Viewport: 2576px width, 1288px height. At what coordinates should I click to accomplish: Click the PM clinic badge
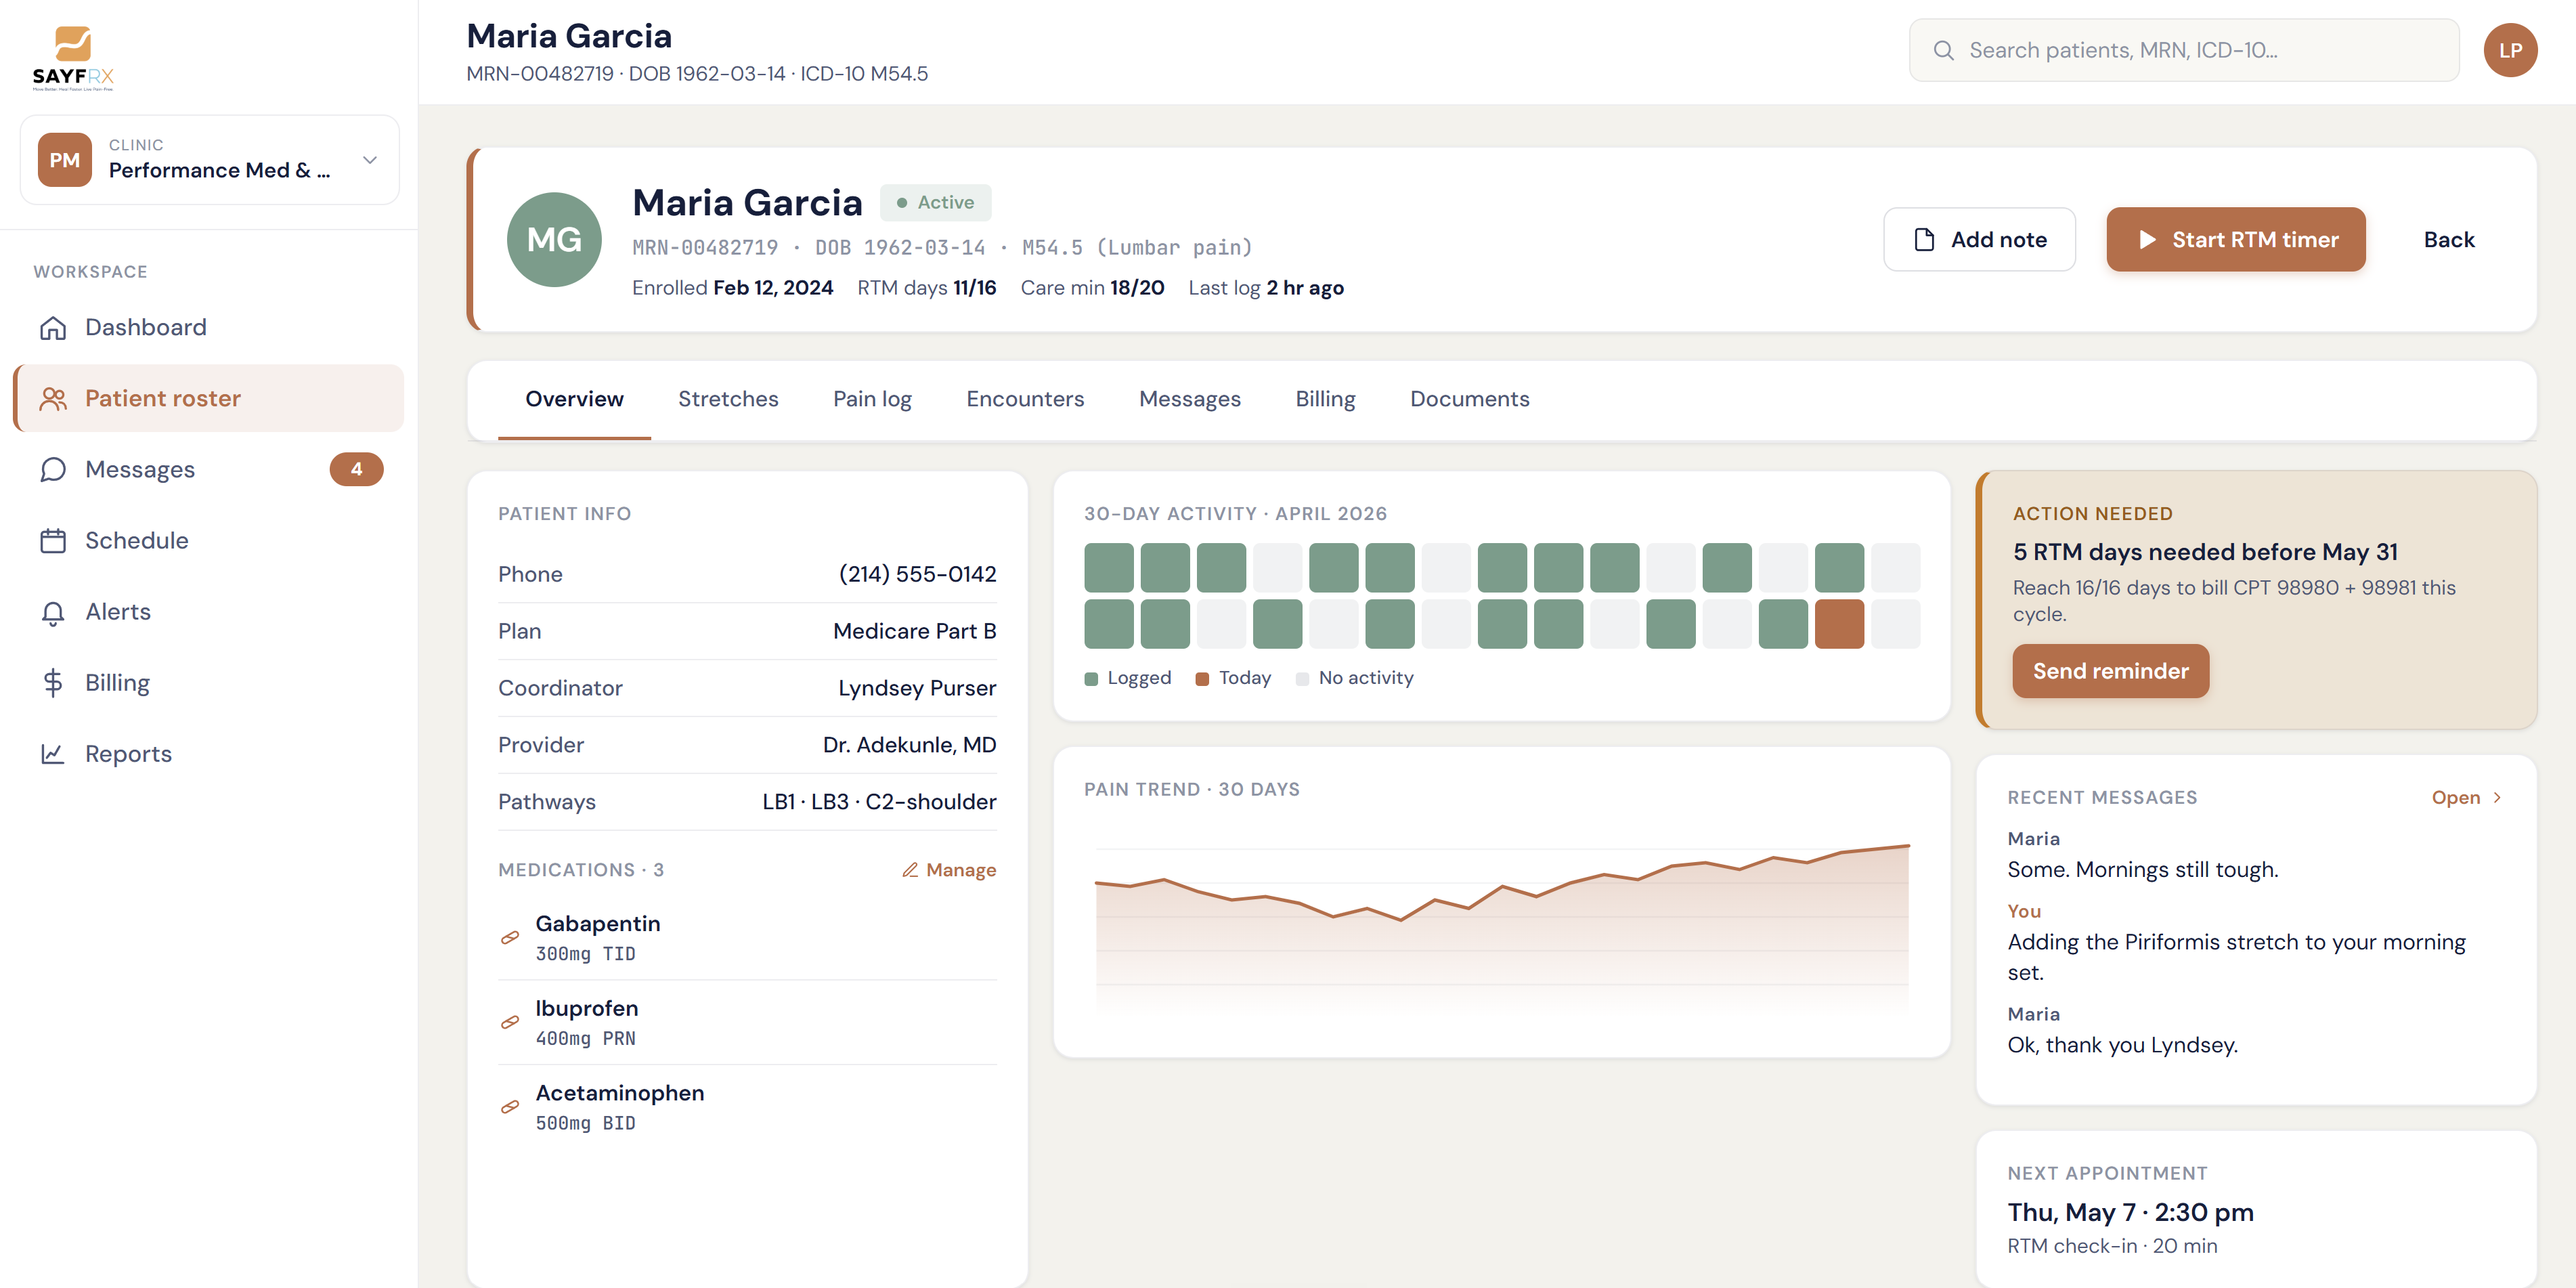pyautogui.click(x=64, y=160)
